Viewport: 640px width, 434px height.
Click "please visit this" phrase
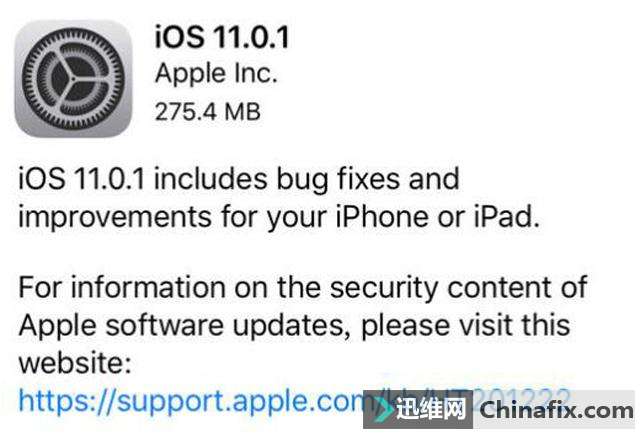pos(466,326)
